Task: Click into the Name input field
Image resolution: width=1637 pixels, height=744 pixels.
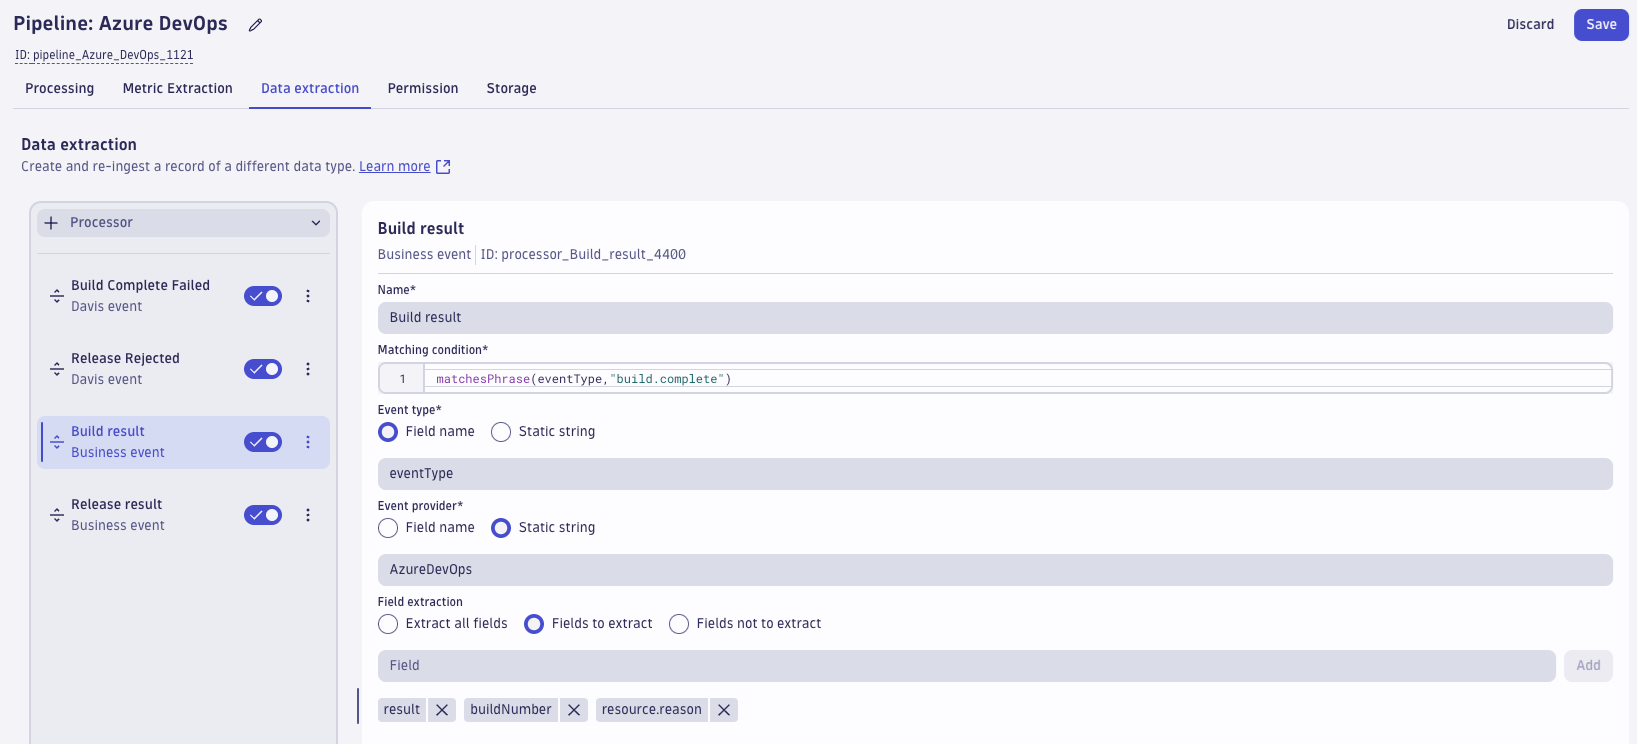Action: pos(995,318)
